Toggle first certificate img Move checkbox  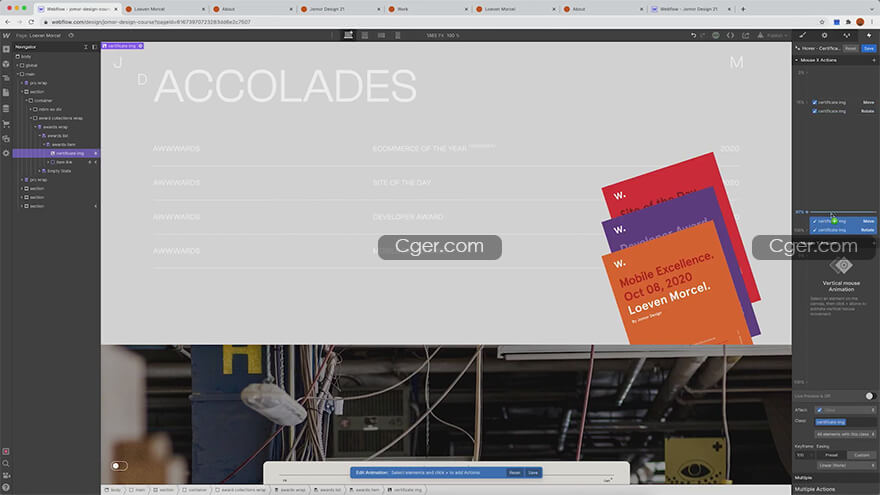tap(814, 102)
